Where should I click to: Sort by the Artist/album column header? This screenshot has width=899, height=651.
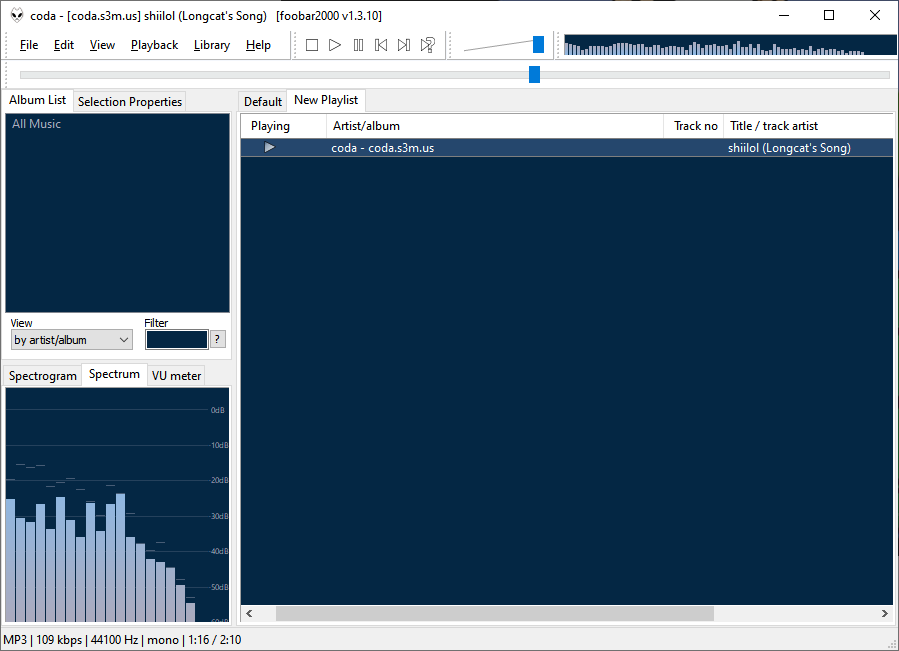[x=495, y=126]
